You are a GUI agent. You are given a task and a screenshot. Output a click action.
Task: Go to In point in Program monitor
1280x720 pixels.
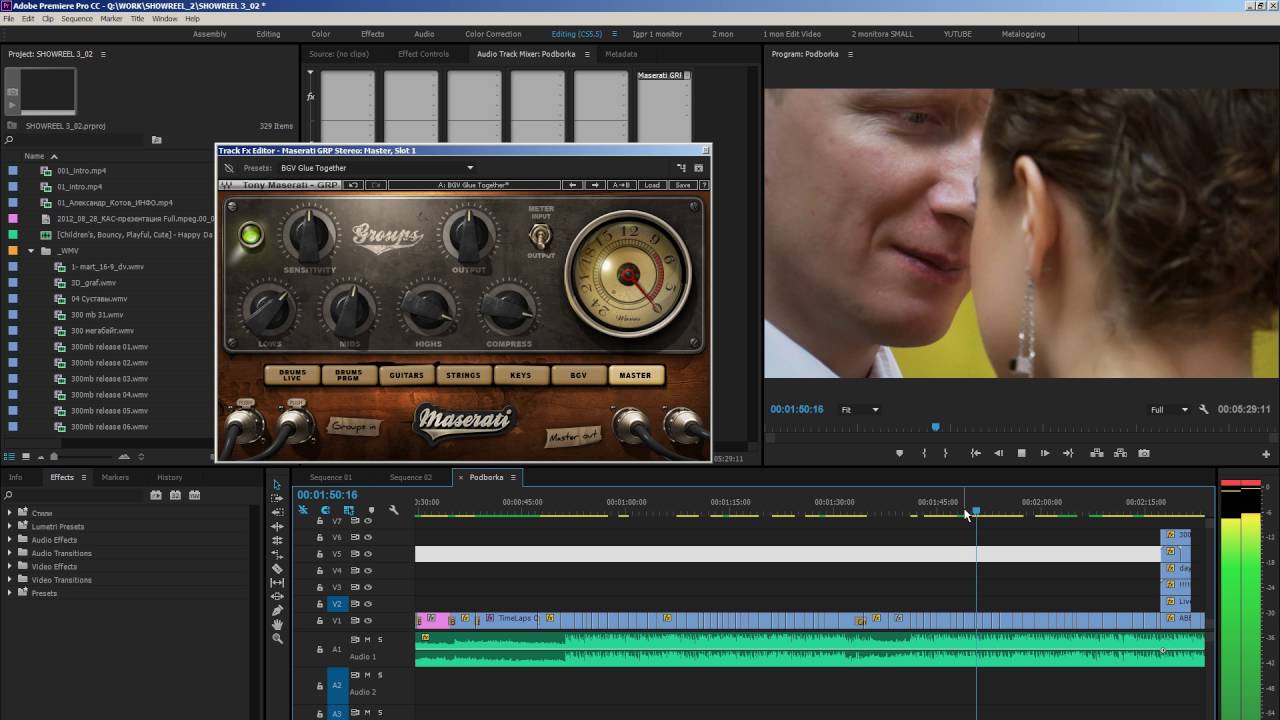(975, 453)
